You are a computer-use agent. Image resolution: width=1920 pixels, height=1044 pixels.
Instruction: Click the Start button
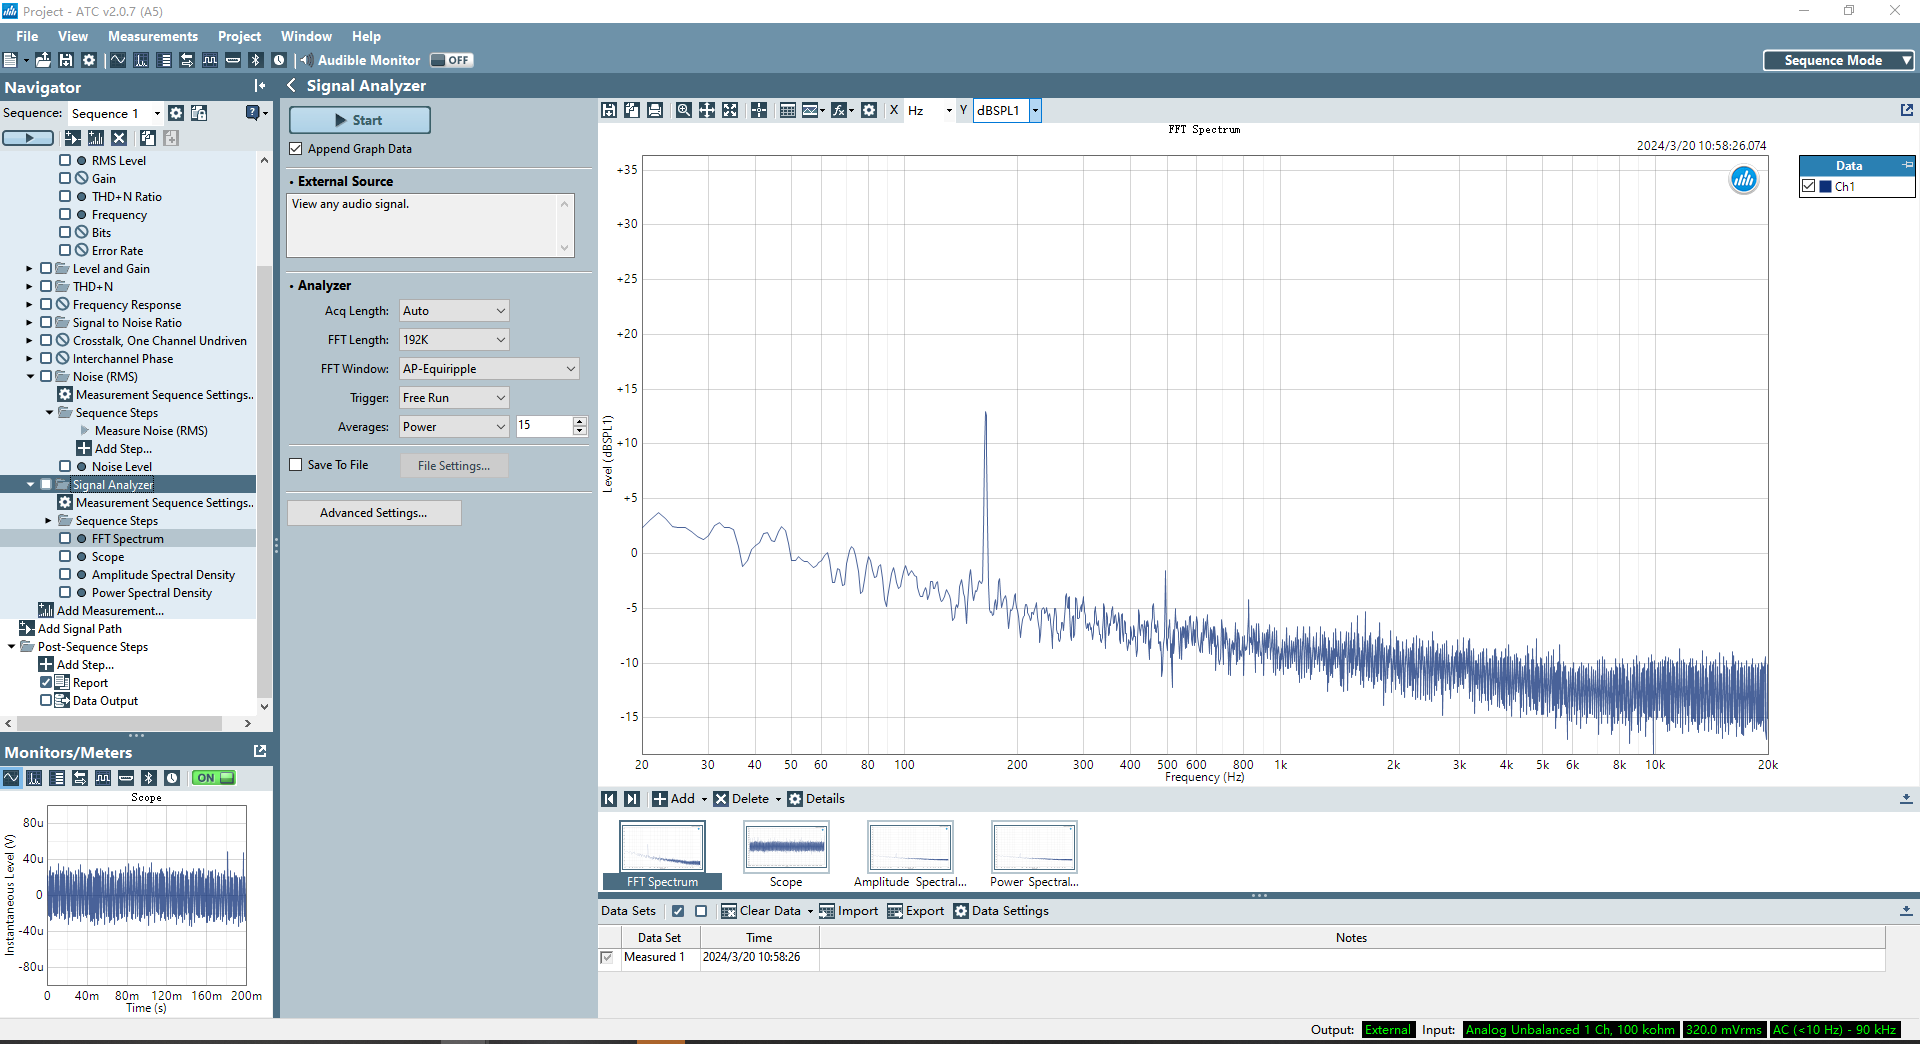pos(360,120)
